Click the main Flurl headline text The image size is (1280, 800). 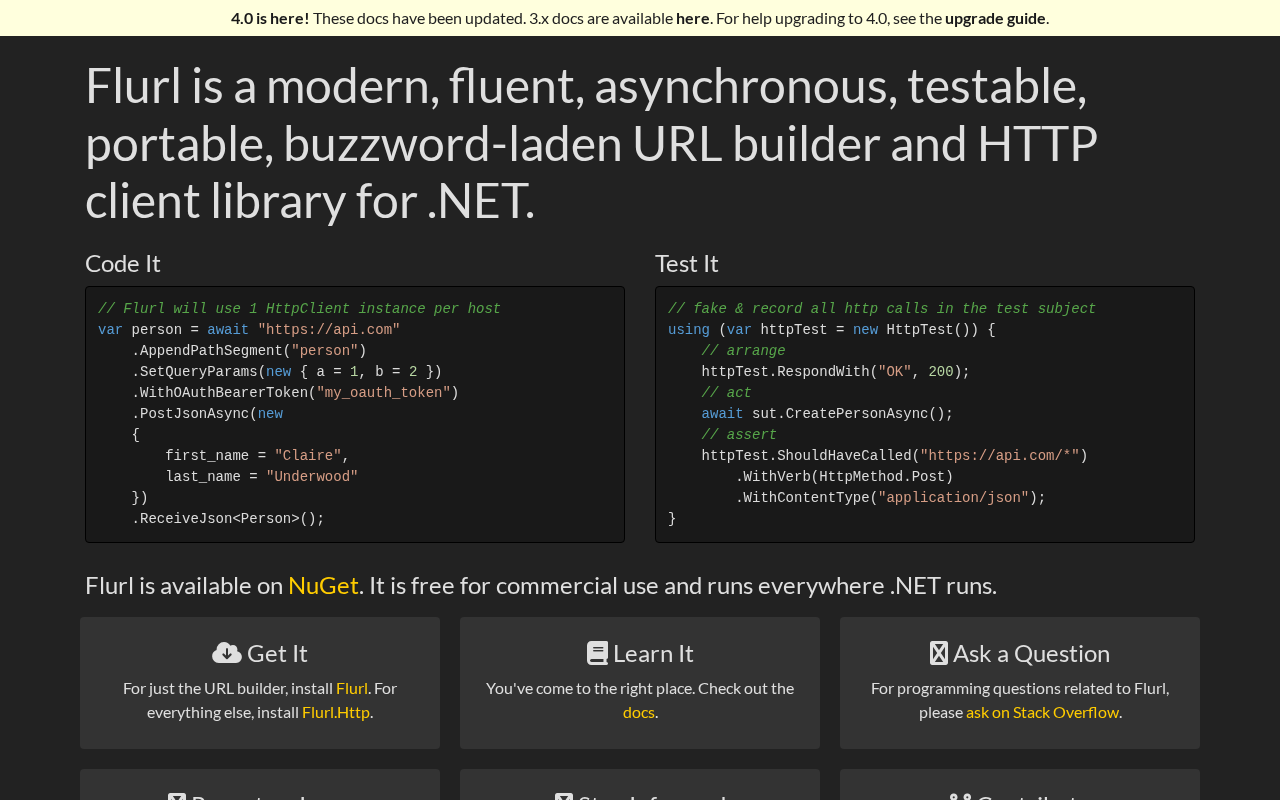591,142
